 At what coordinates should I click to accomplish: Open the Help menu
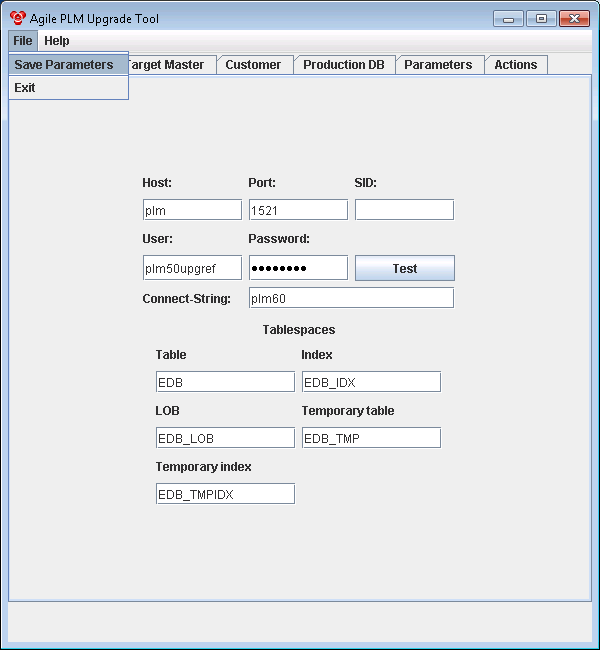[57, 41]
